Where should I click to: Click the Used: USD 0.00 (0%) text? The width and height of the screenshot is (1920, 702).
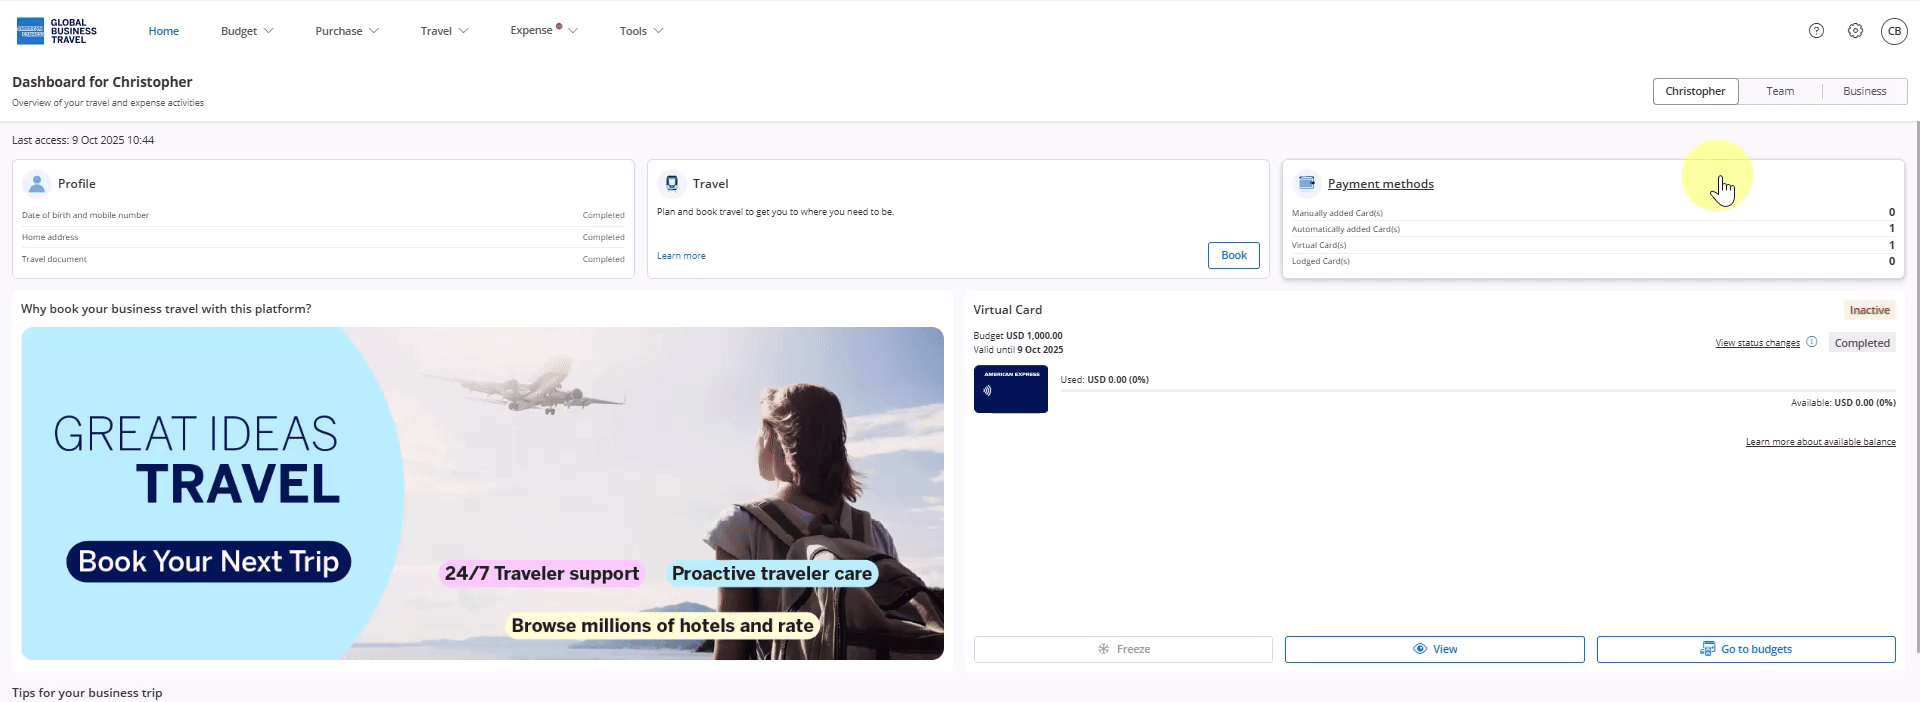tap(1104, 380)
